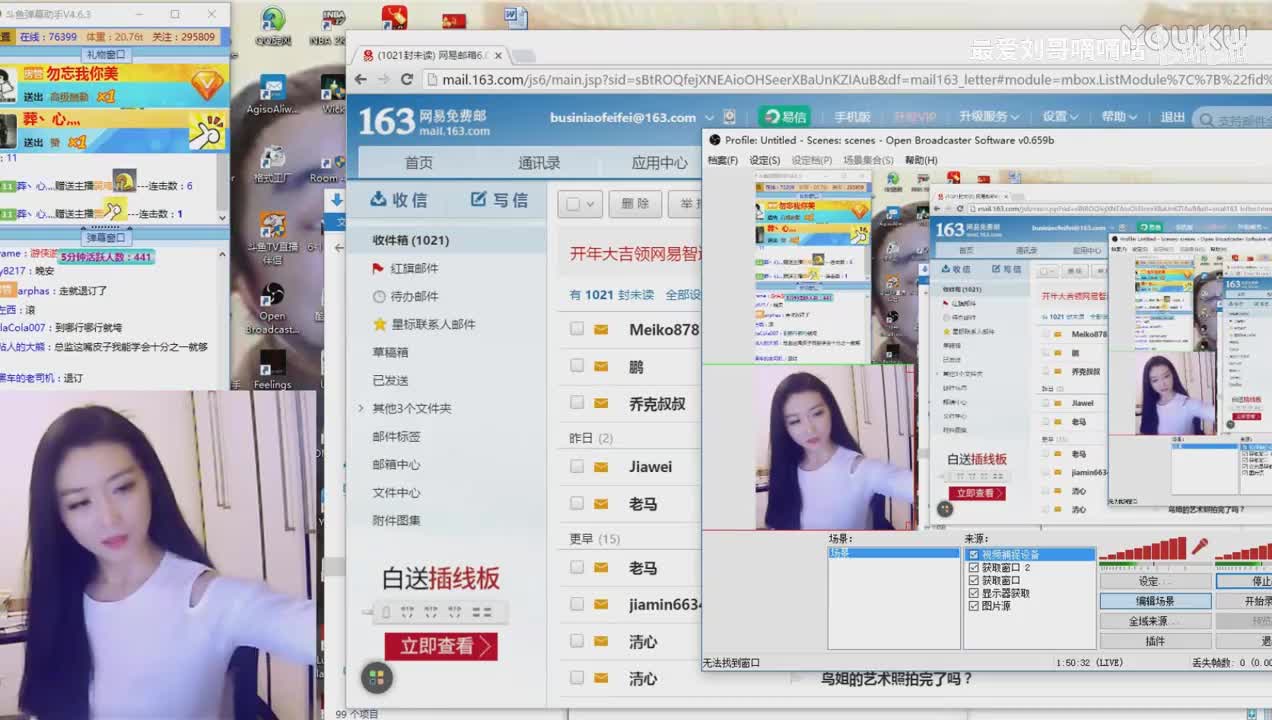Click the 设定 button in OBS
1272x720 pixels.
pyautogui.click(x=1155, y=581)
